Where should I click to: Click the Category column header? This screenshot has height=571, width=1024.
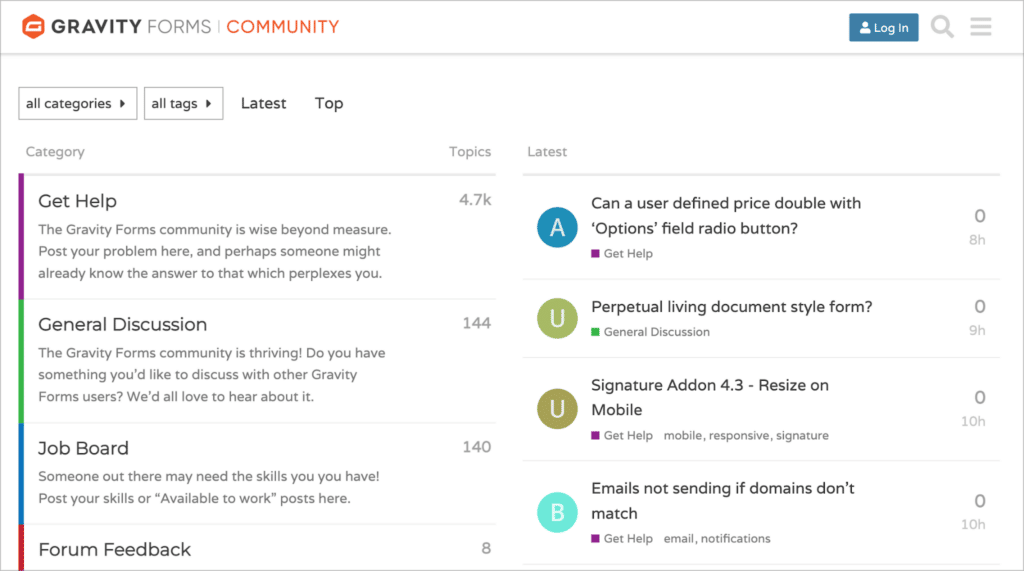pyautogui.click(x=55, y=152)
